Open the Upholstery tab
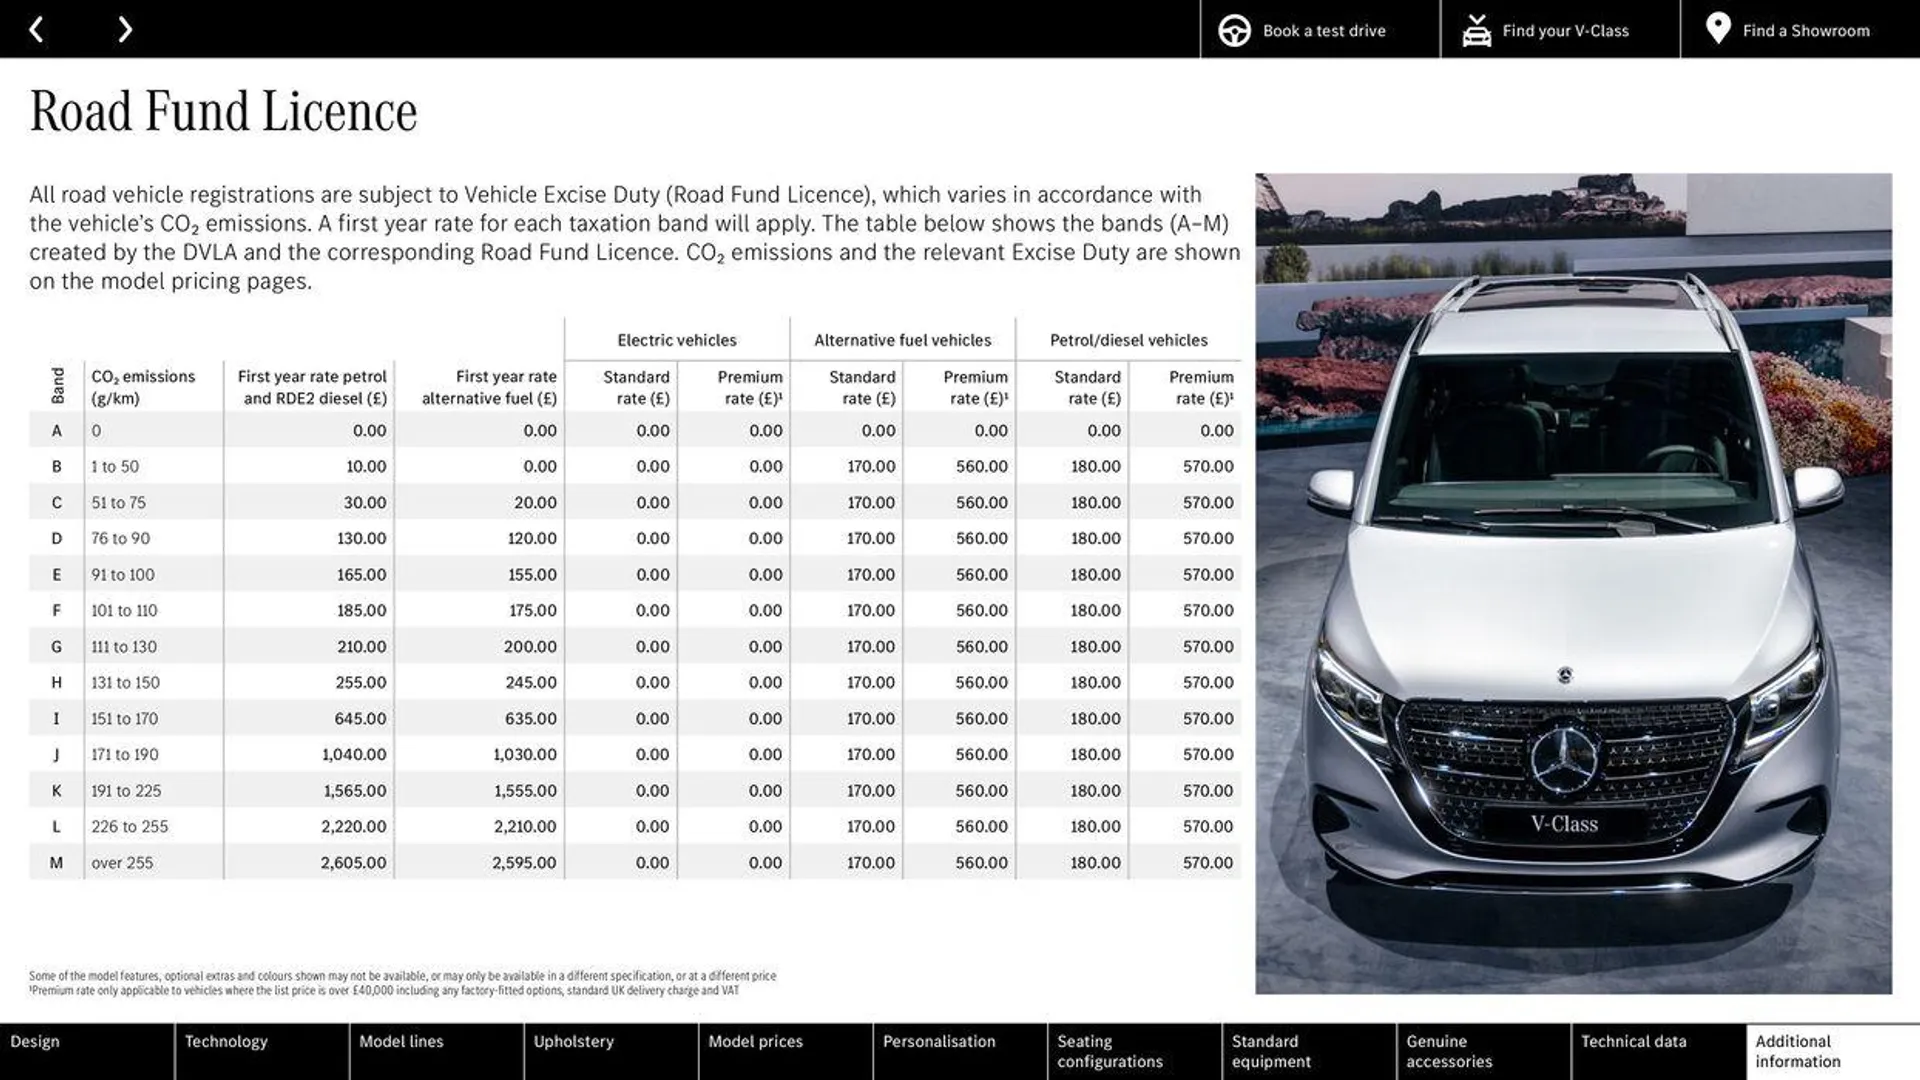The width and height of the screenshot is (1920, 1080). [x=611, y=1051]
